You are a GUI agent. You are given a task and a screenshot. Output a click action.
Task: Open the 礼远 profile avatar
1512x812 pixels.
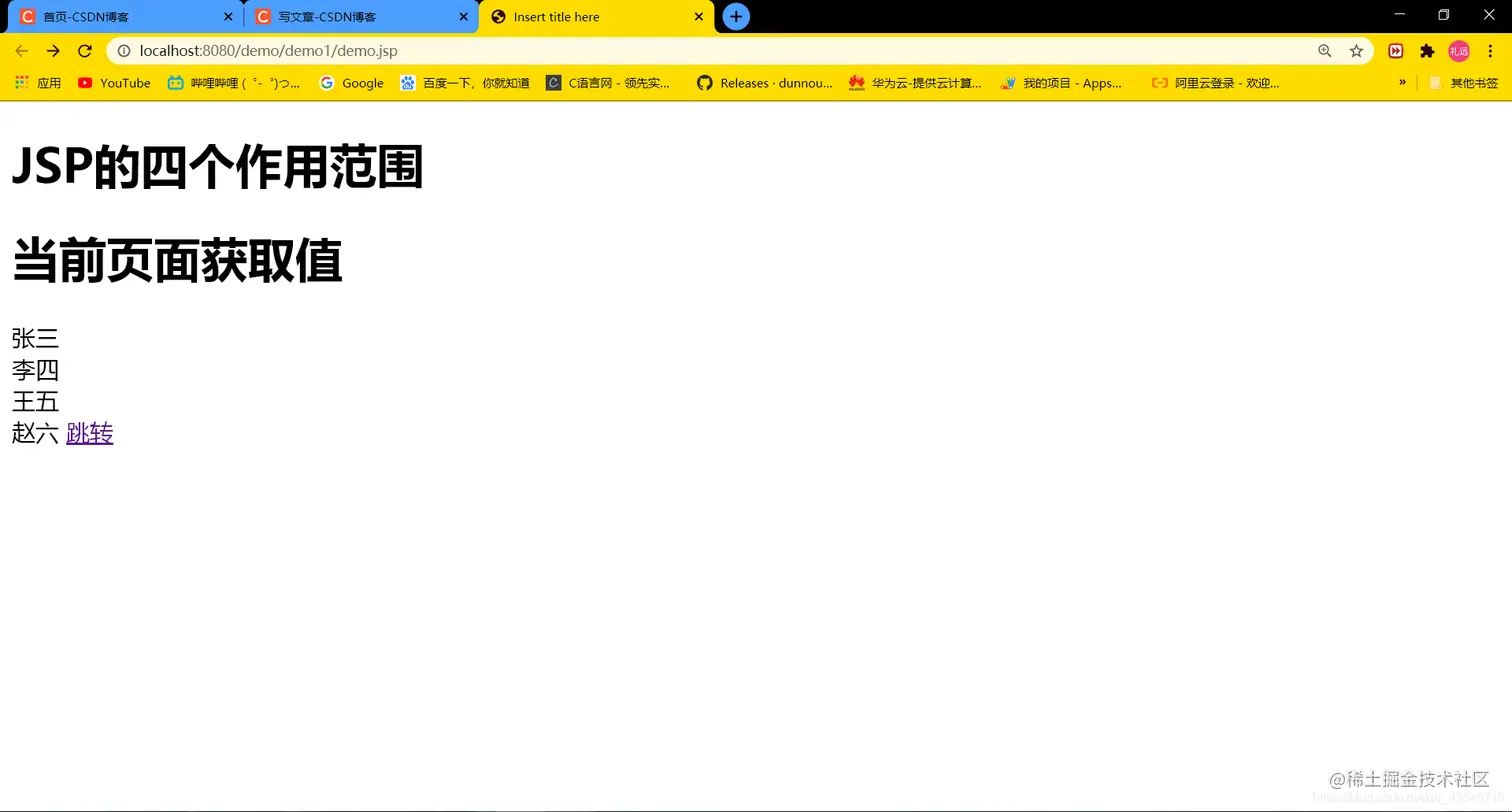(1459, 51)
